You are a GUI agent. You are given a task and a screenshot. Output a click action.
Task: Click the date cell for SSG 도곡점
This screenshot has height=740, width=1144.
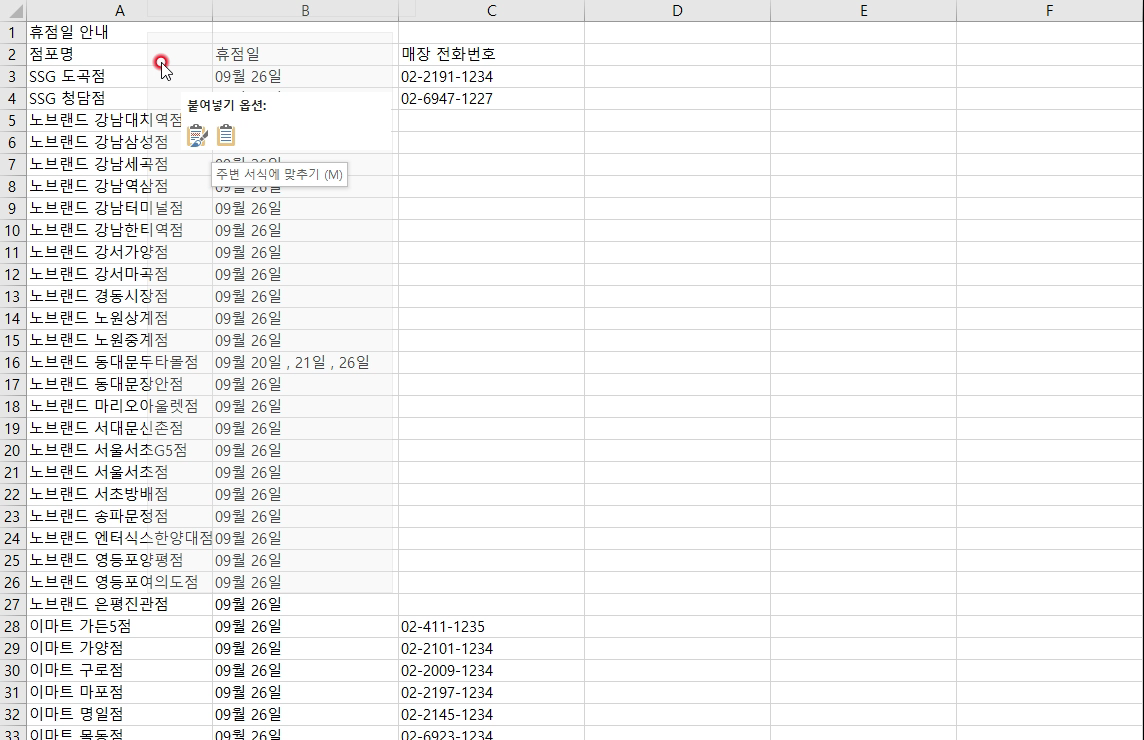[305, 77]
